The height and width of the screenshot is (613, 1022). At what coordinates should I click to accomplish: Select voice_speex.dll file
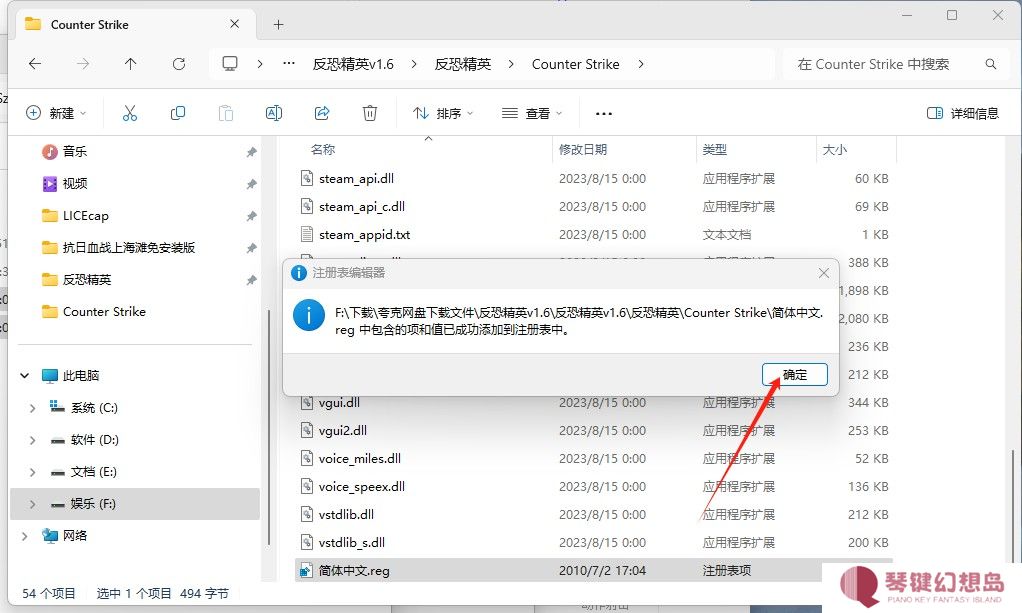point(362,486)
